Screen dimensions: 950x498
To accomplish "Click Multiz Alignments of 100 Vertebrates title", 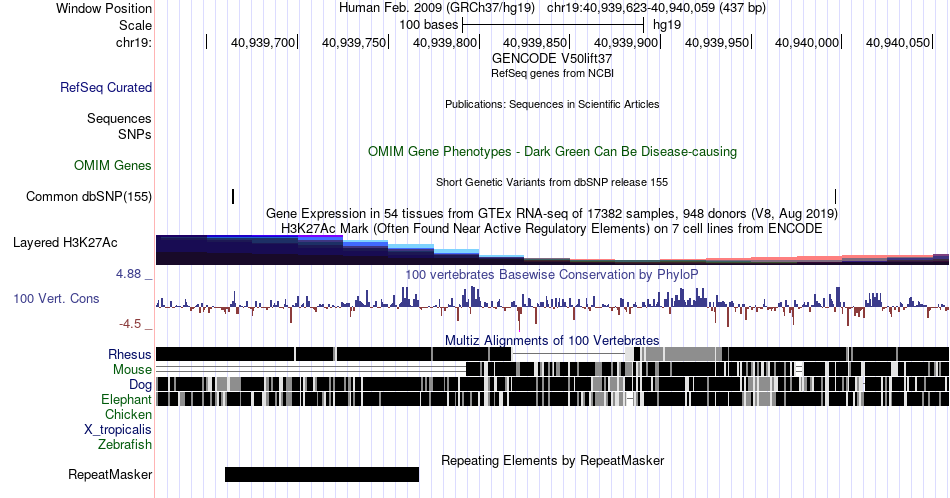I will coord(552,340).
